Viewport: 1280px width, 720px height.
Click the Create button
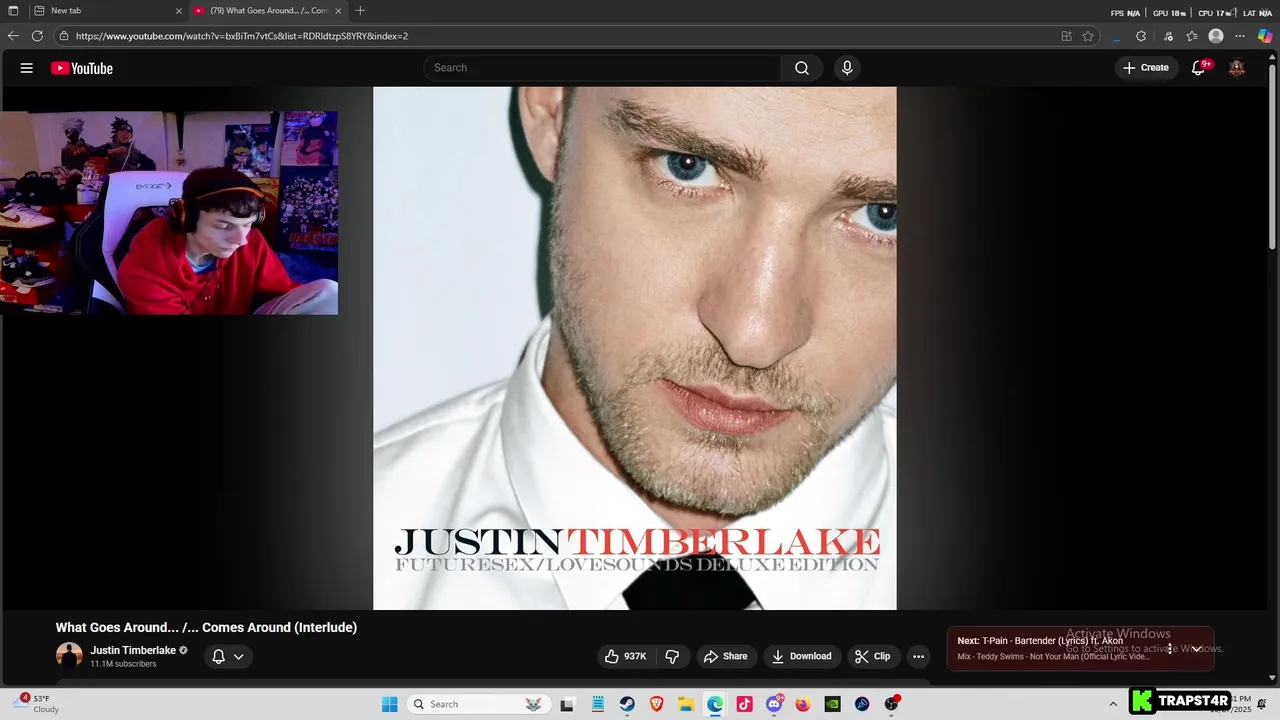[x=1146, y=68]
